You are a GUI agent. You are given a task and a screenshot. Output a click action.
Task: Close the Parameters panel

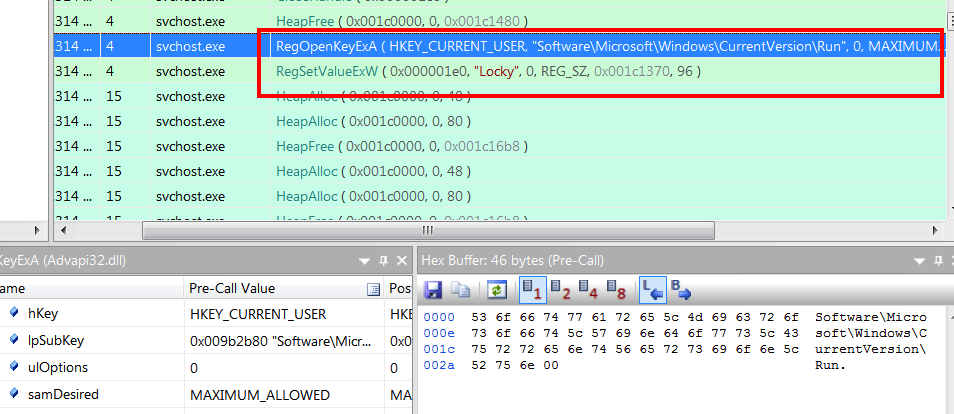tap(399, 260)
